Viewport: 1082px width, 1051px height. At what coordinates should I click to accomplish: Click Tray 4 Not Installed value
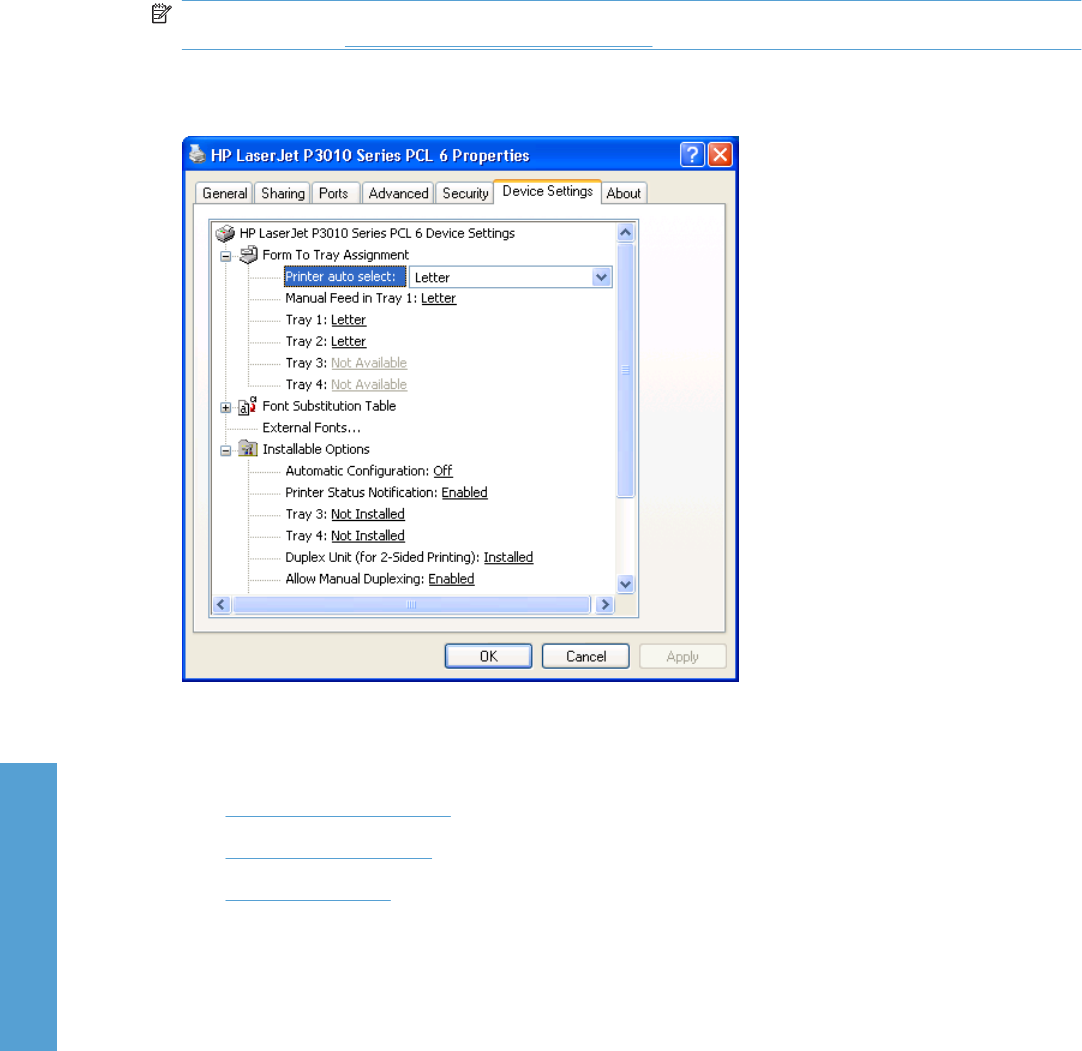[x=368, y=536]
